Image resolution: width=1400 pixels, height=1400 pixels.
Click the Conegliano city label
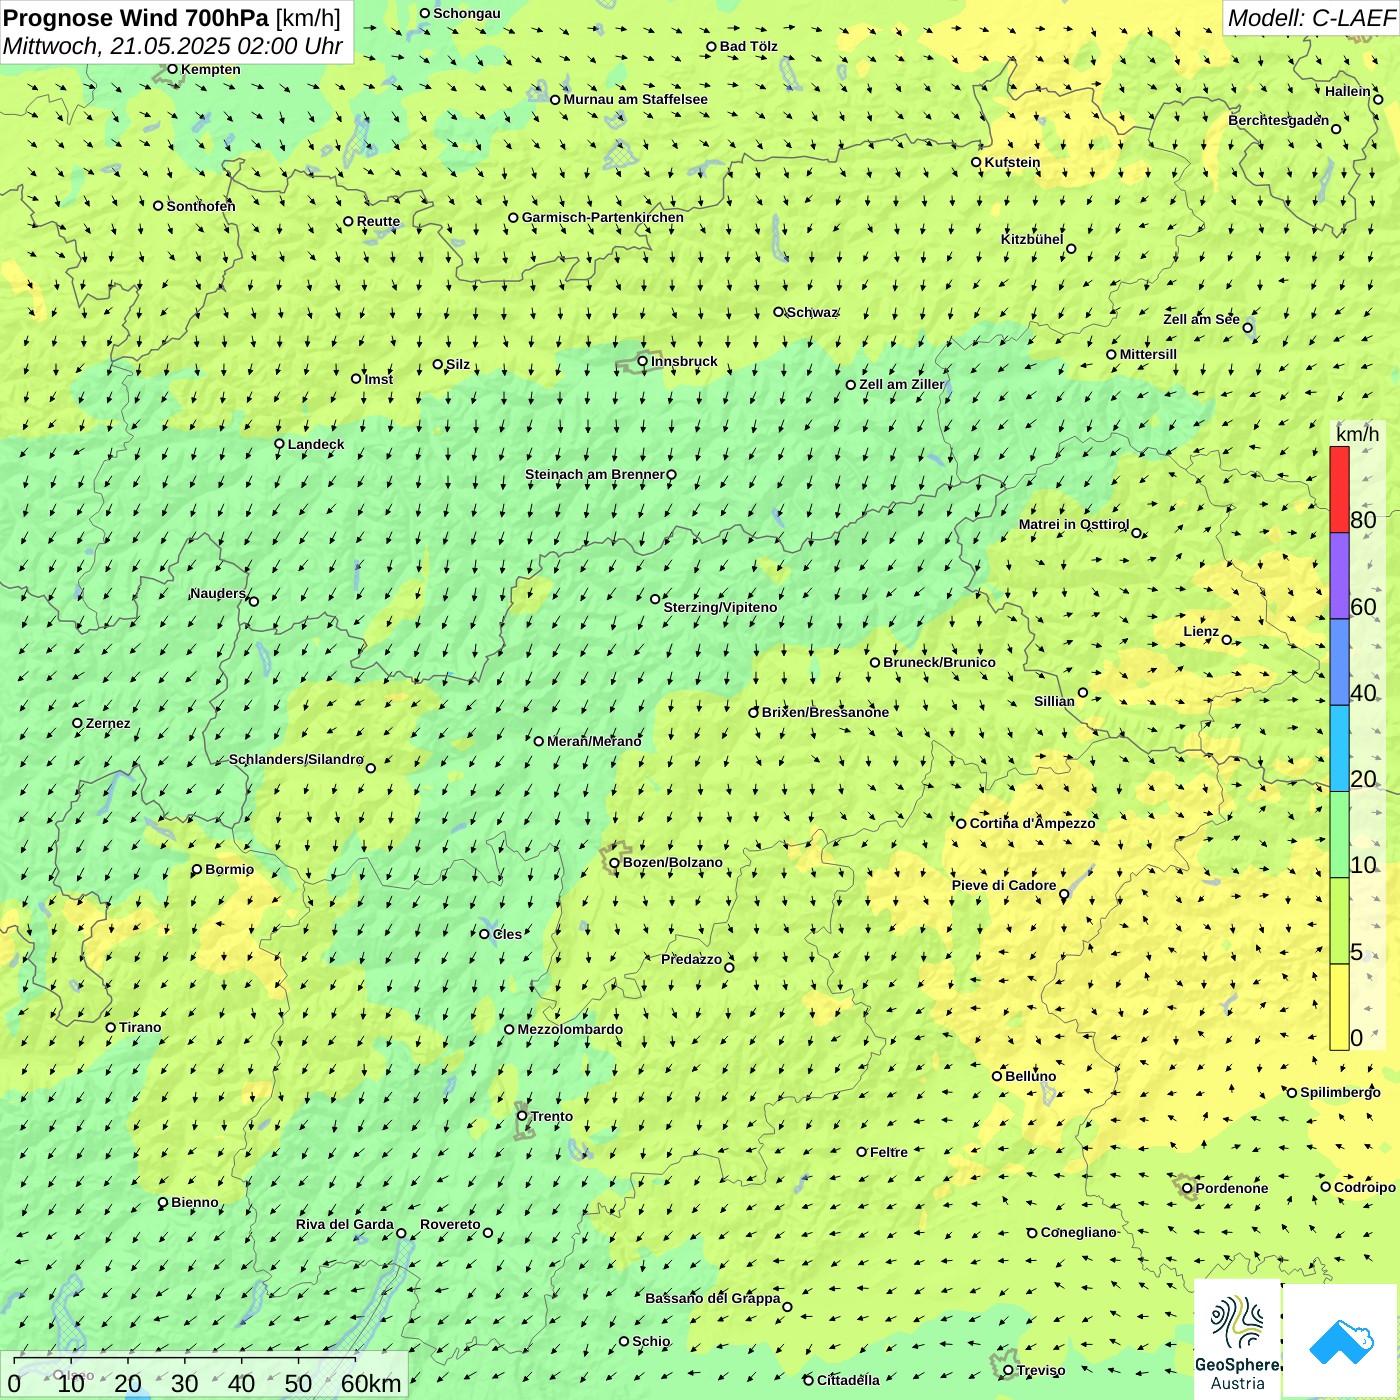(x=1078, y=1232)
